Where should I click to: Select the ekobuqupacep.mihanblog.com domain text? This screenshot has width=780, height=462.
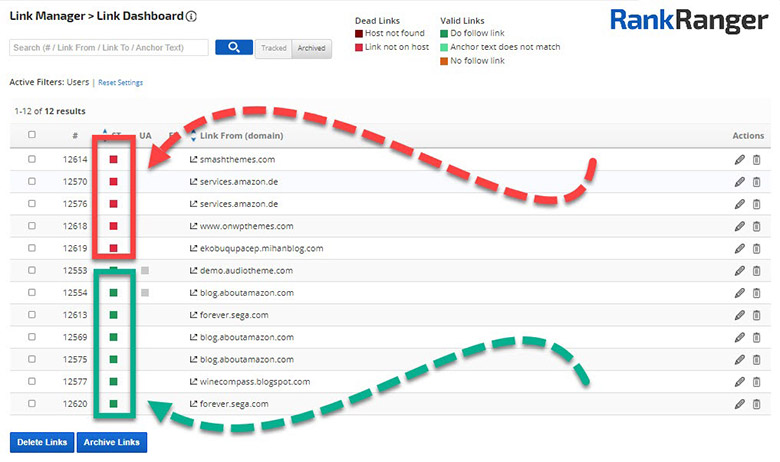click(x=261, y=248)
